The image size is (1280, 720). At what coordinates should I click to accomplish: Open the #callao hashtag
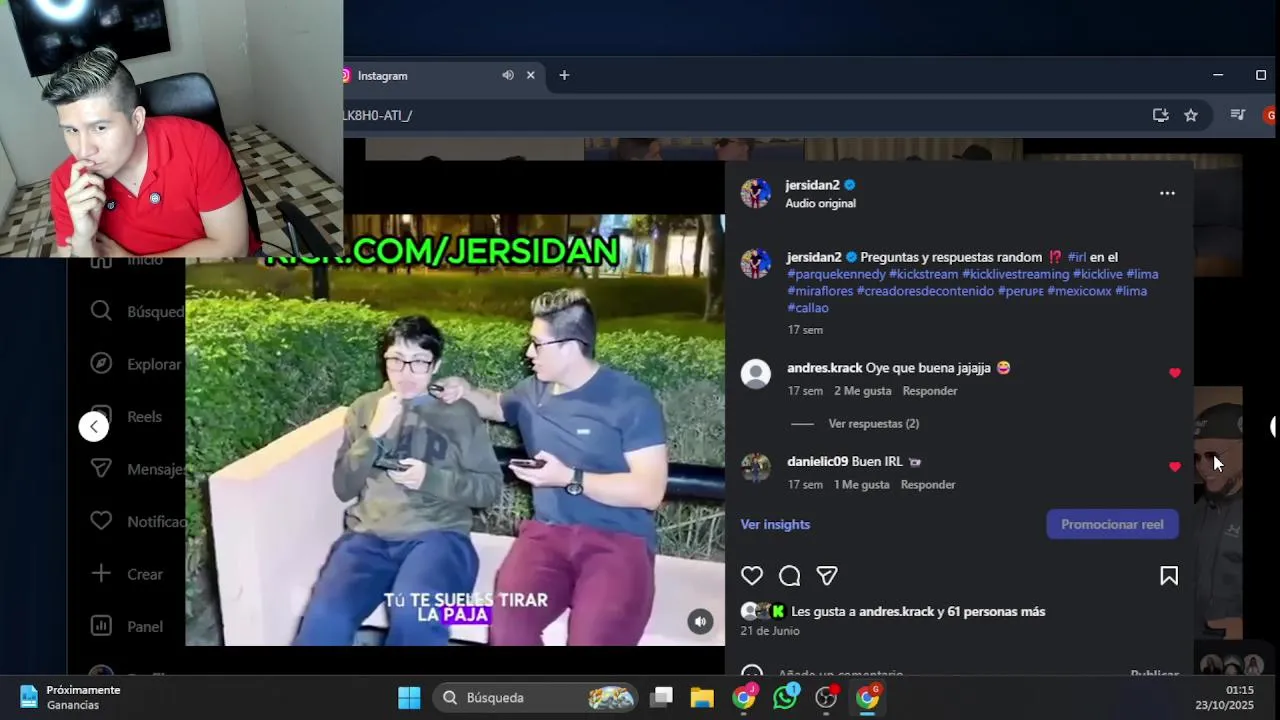(808, 308)
